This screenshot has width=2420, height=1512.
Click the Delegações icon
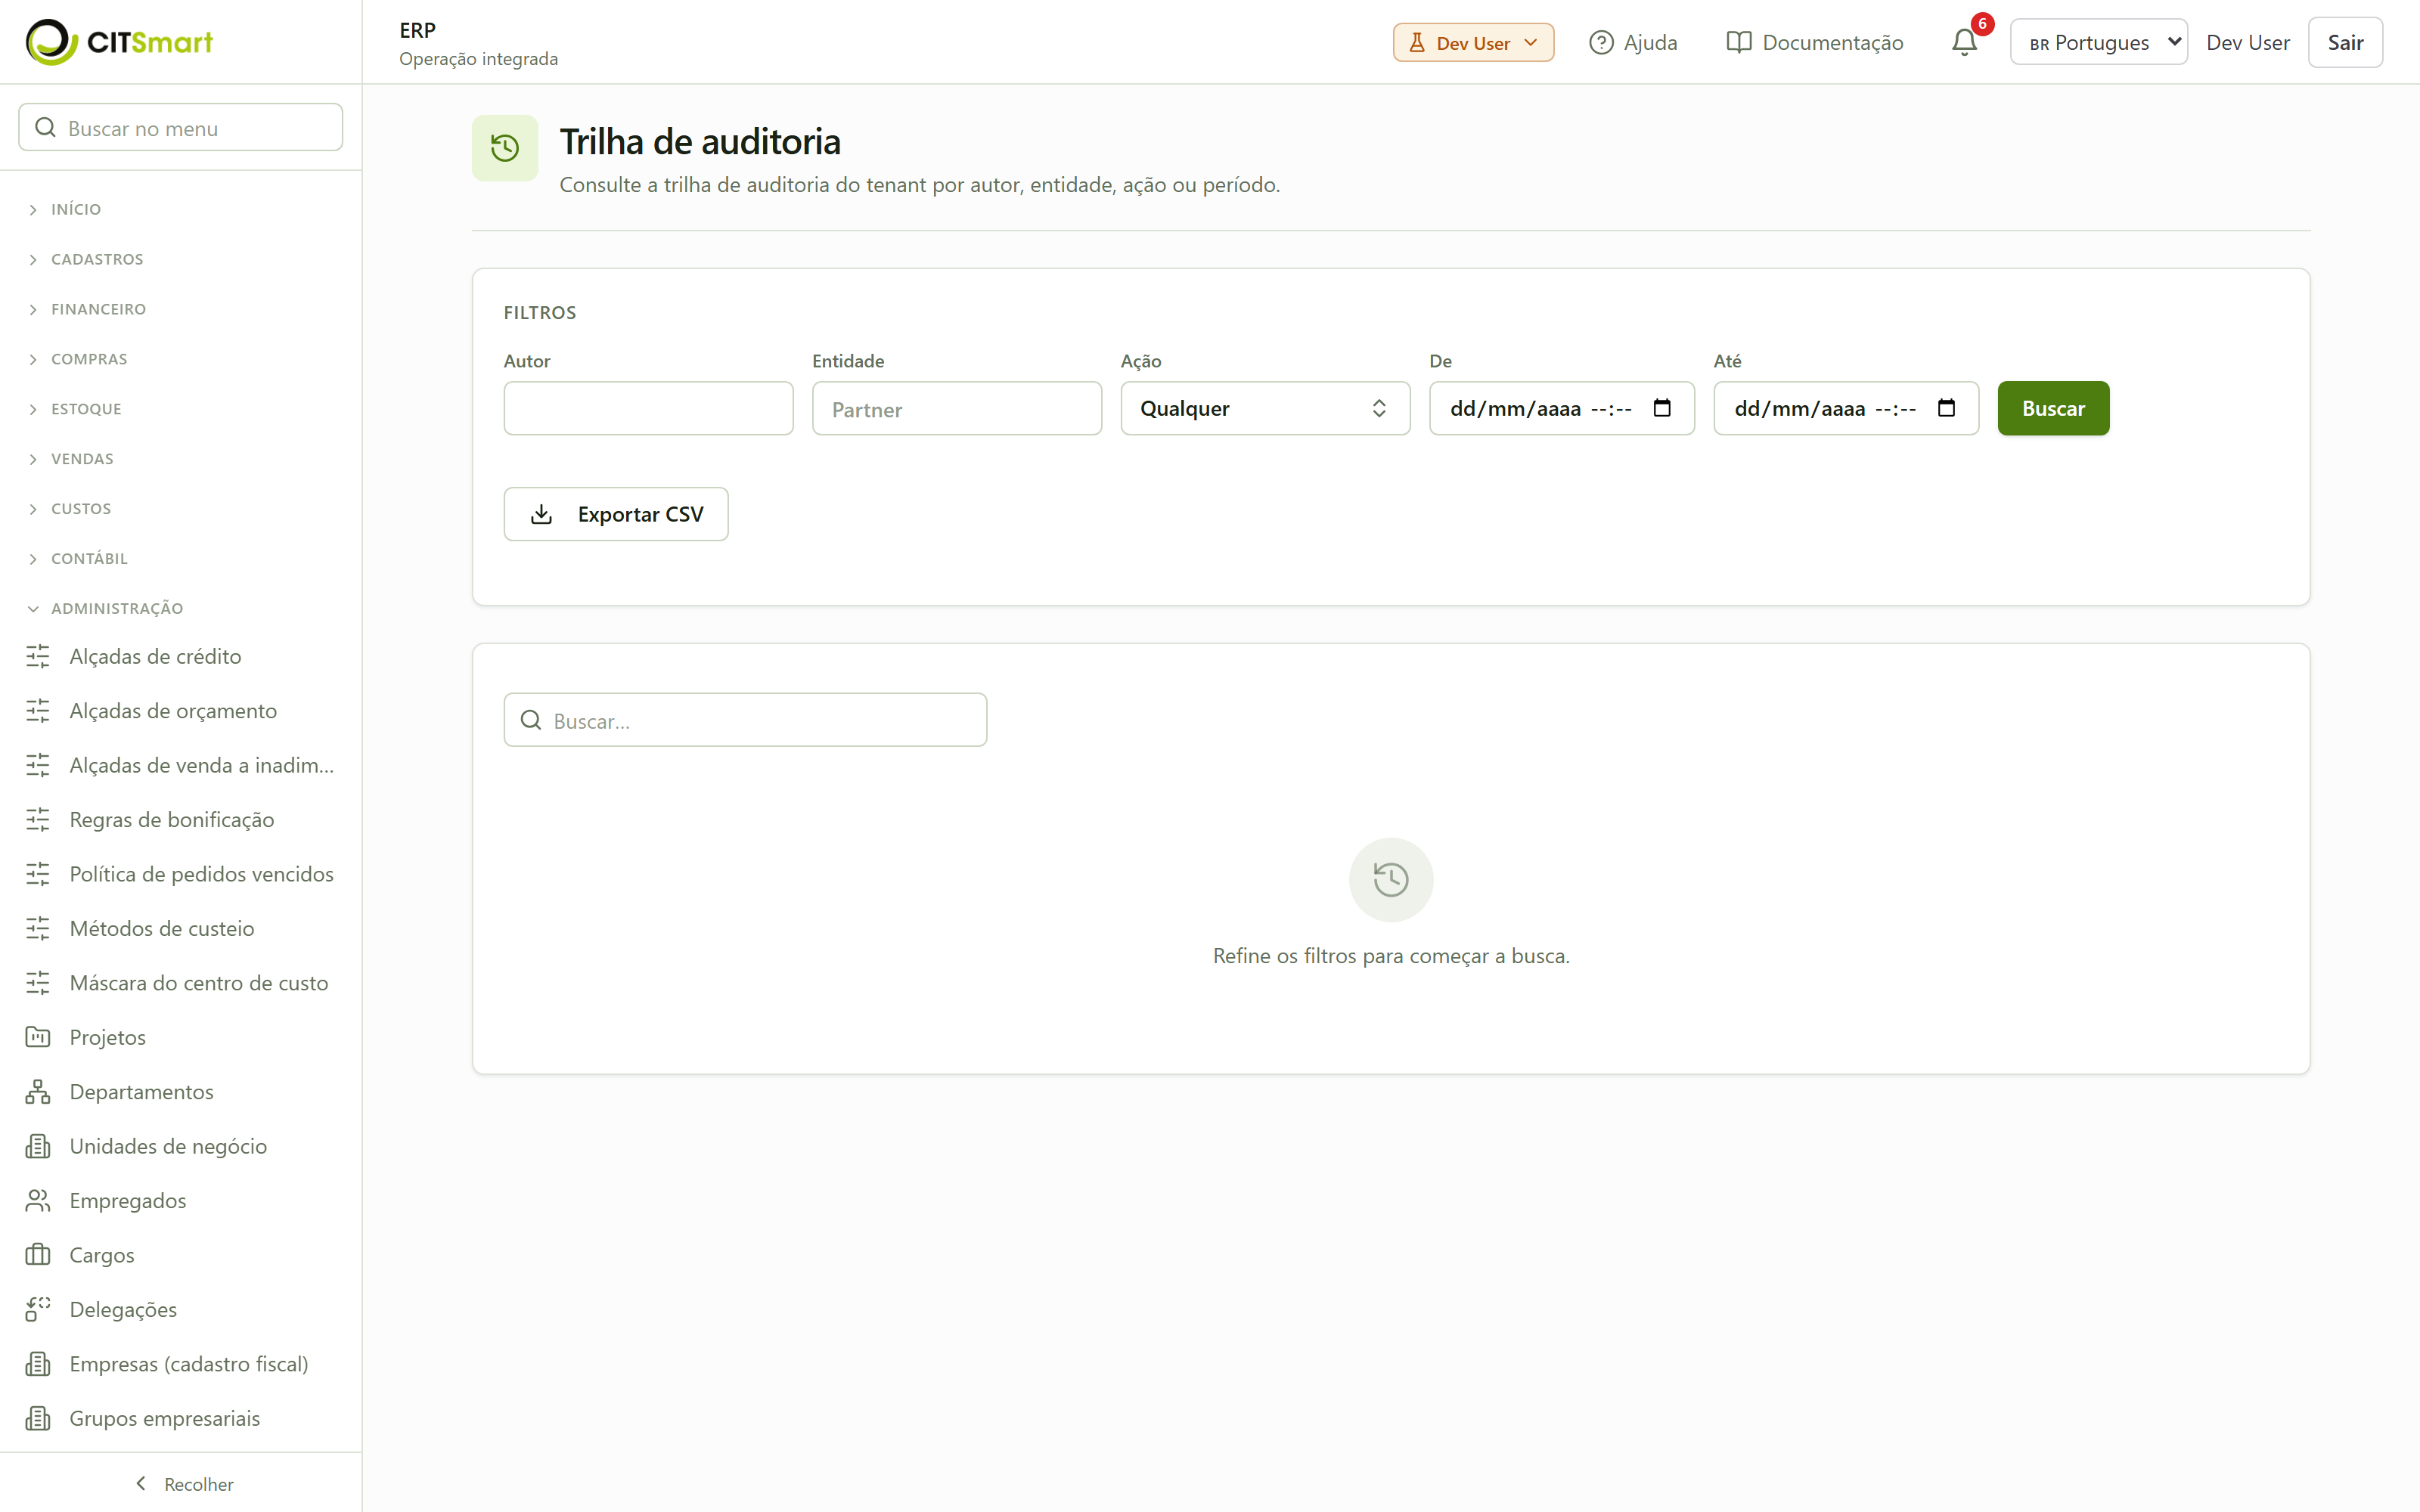pos(38,1309)
